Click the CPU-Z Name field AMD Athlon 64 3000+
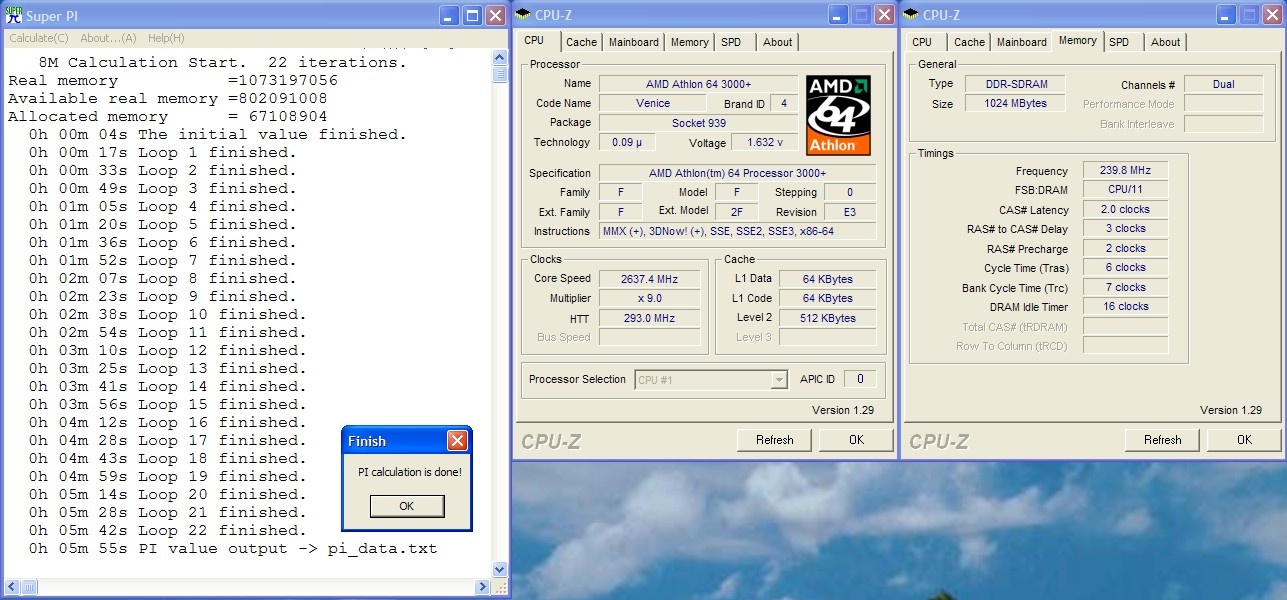The width and height of the screenshot is (1287, 600). (x=697, y=84)
